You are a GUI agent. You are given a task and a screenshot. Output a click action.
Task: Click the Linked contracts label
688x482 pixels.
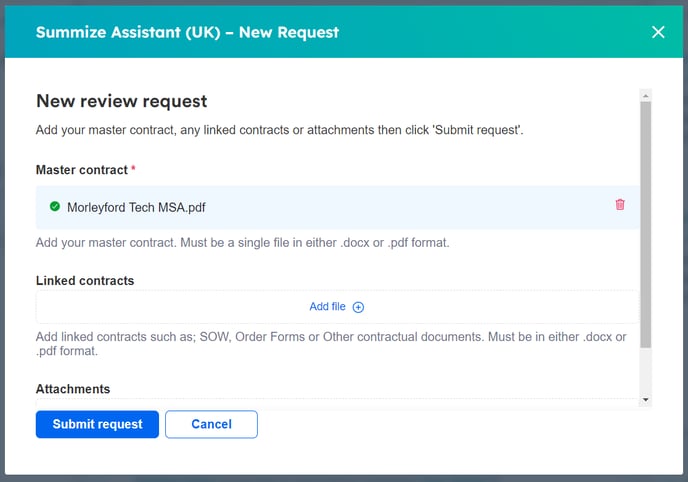pos(85,281)
